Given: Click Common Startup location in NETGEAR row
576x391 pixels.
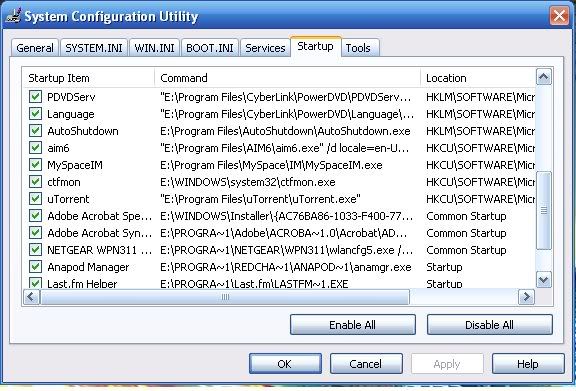Looking at the screenshot, I should pyautogui.click(x=466, y=250).
